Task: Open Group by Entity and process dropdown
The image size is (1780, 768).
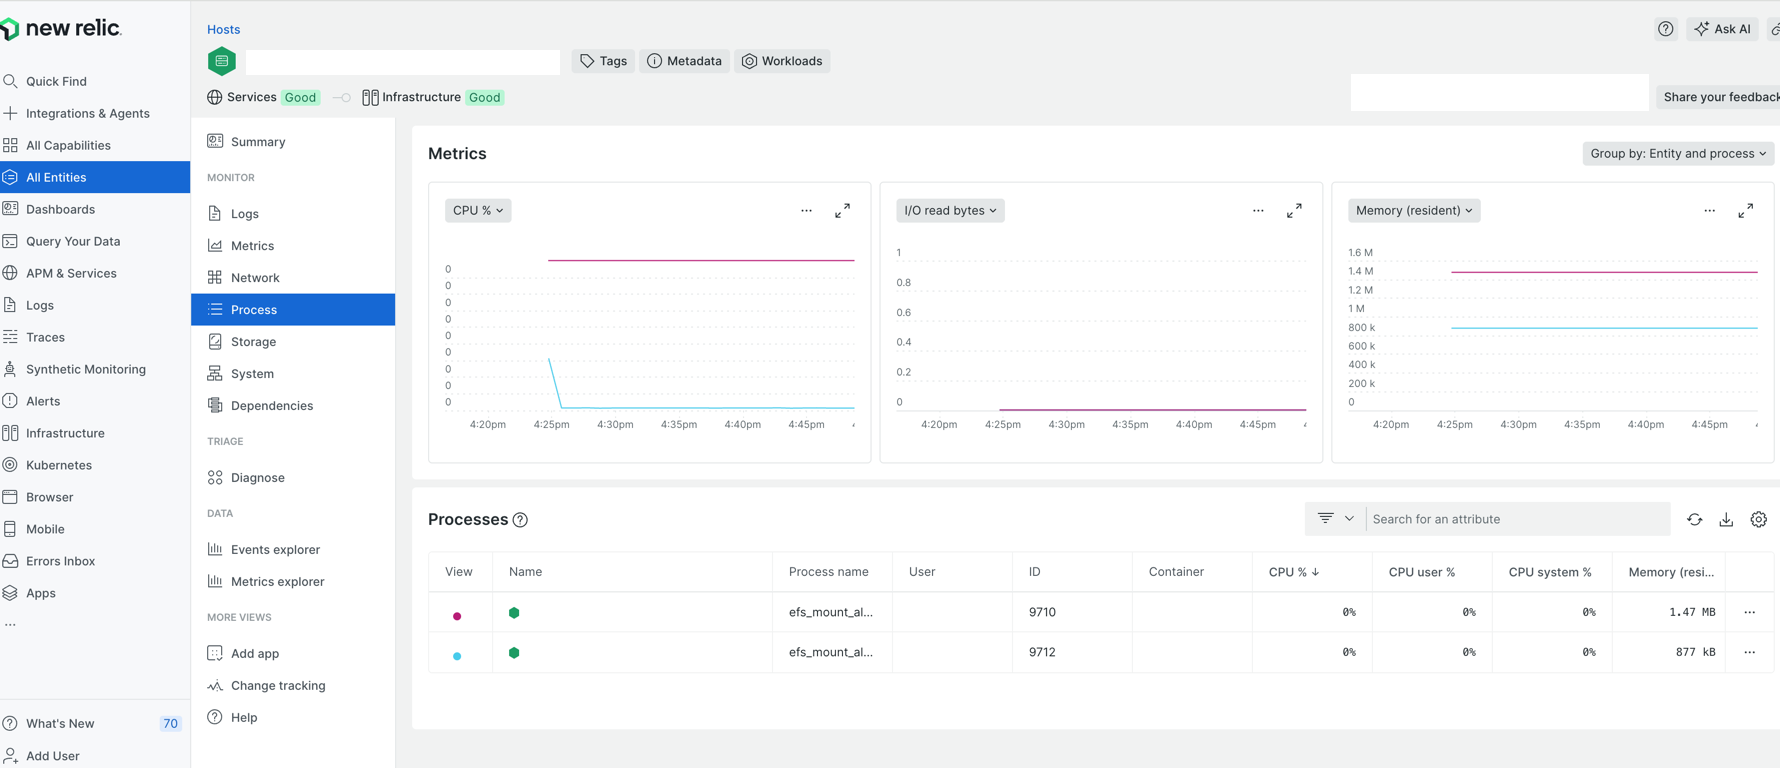Action: [x=1678, y=153]
